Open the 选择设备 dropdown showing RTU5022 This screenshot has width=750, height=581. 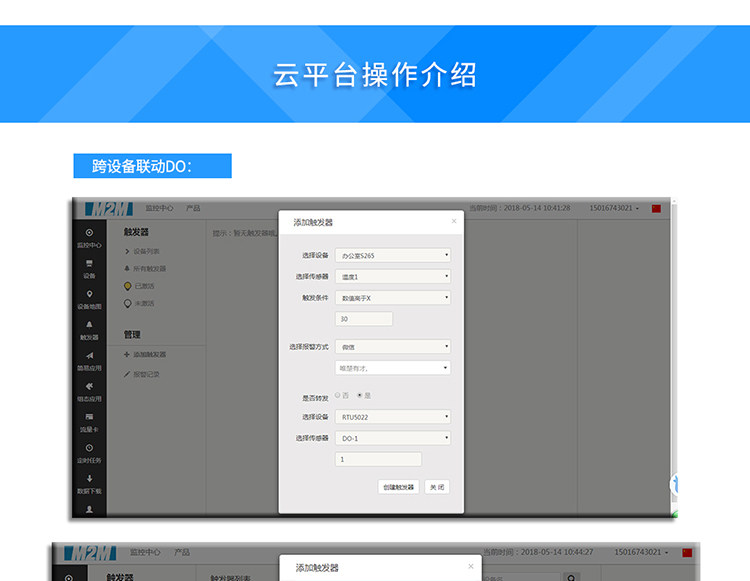click(393, 417)
